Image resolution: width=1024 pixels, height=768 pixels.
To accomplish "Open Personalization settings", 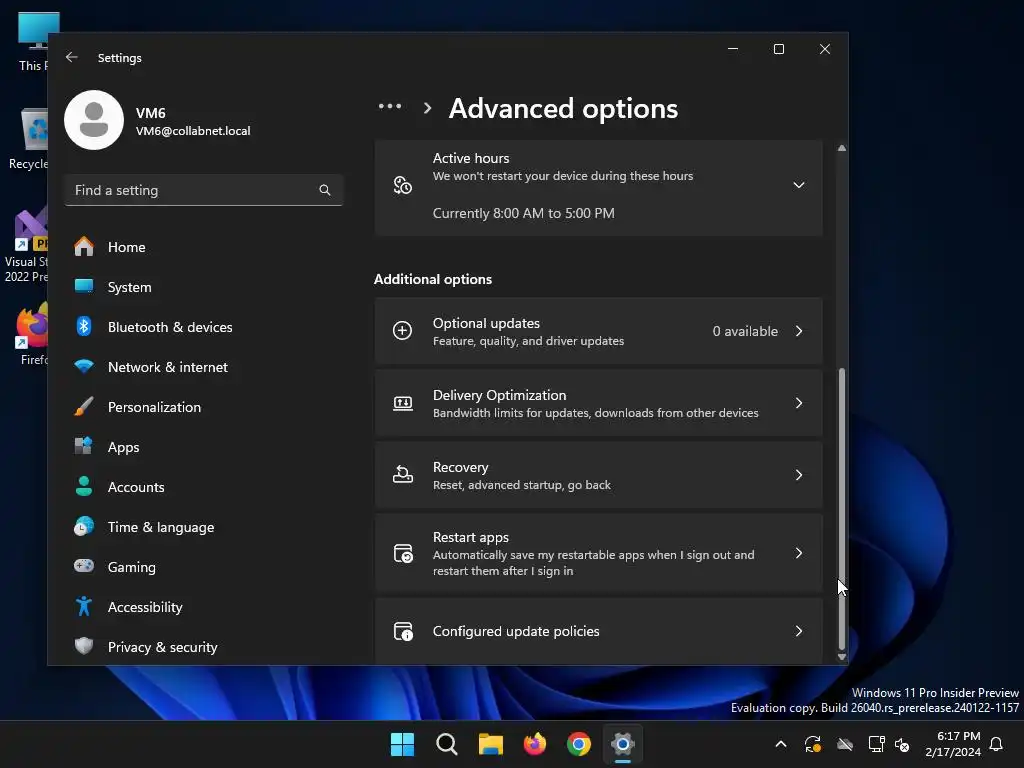I will (204, 407).
